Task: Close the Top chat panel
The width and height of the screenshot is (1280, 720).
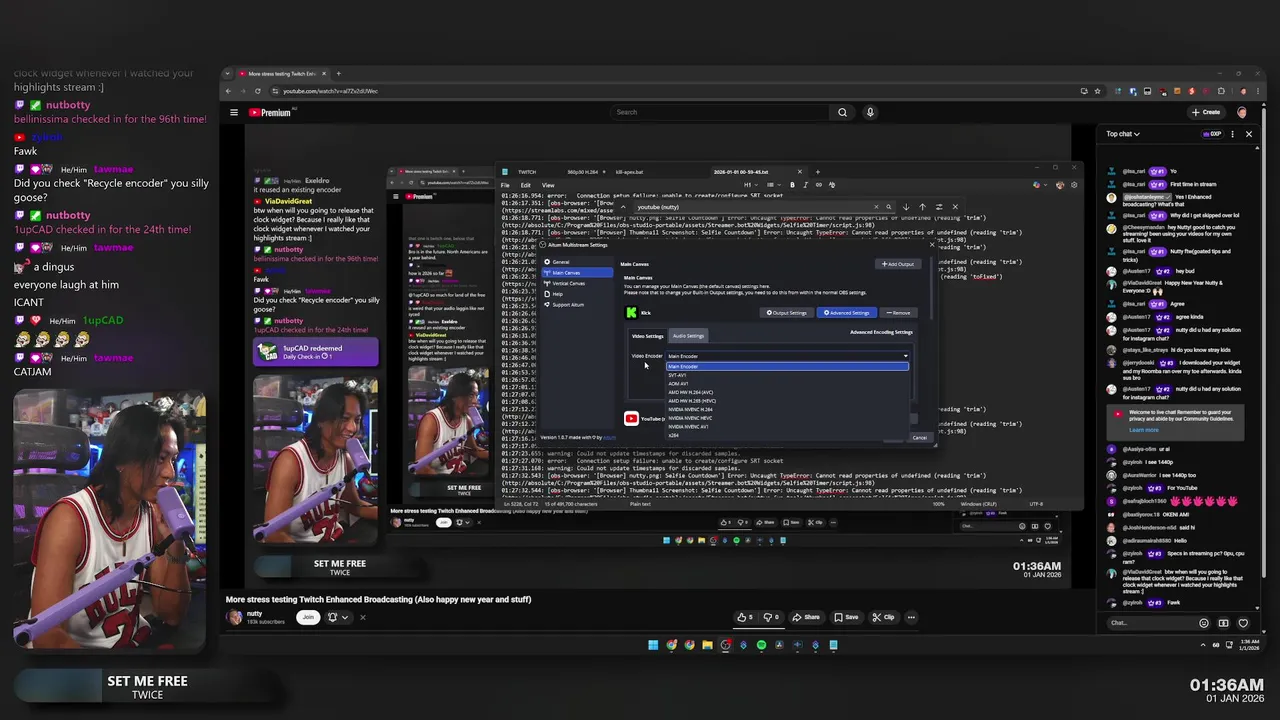Action: [x=1248, y=134]
